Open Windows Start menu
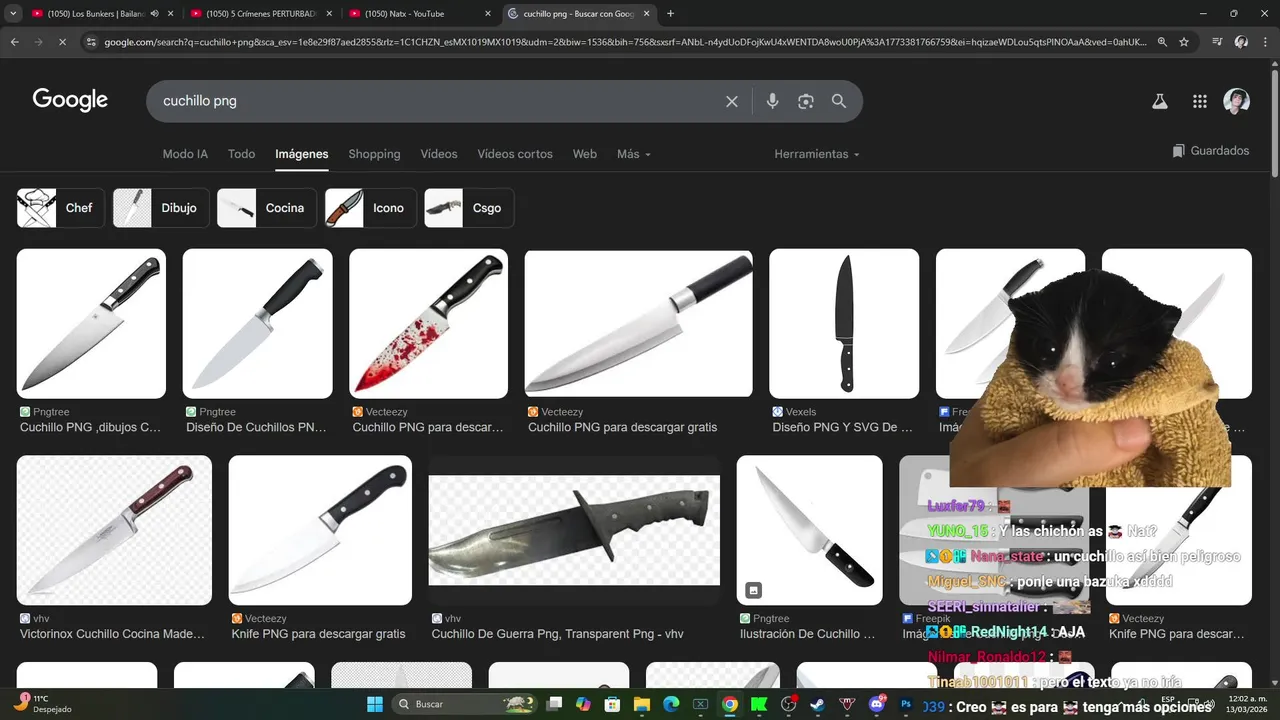 click(375, 704)
